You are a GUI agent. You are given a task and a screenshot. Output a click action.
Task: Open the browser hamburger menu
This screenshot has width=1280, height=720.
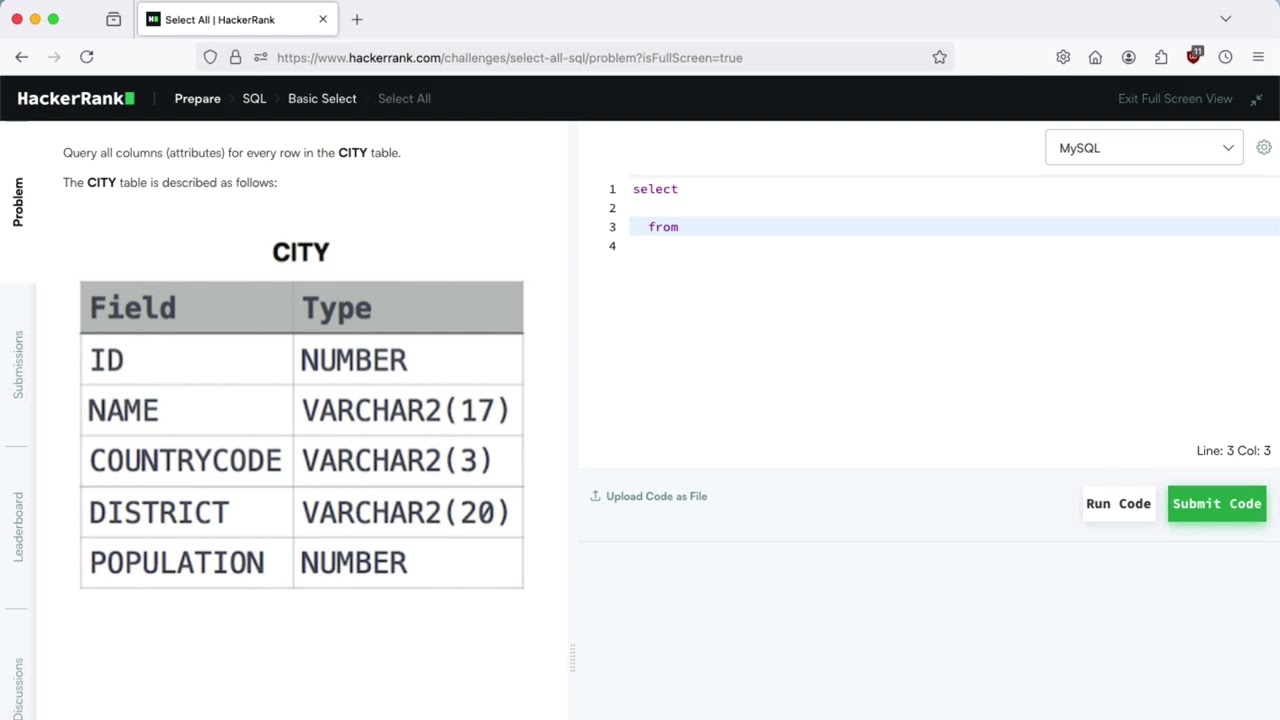tap(1258, 57)
